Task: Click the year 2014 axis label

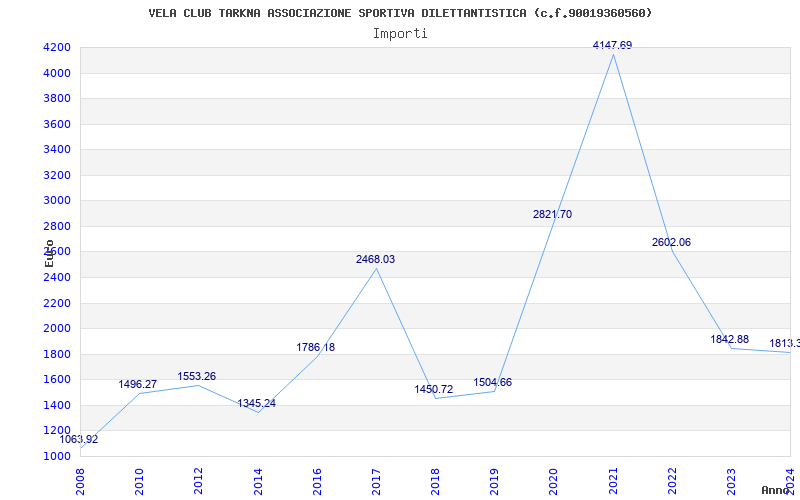Action: 258,482
